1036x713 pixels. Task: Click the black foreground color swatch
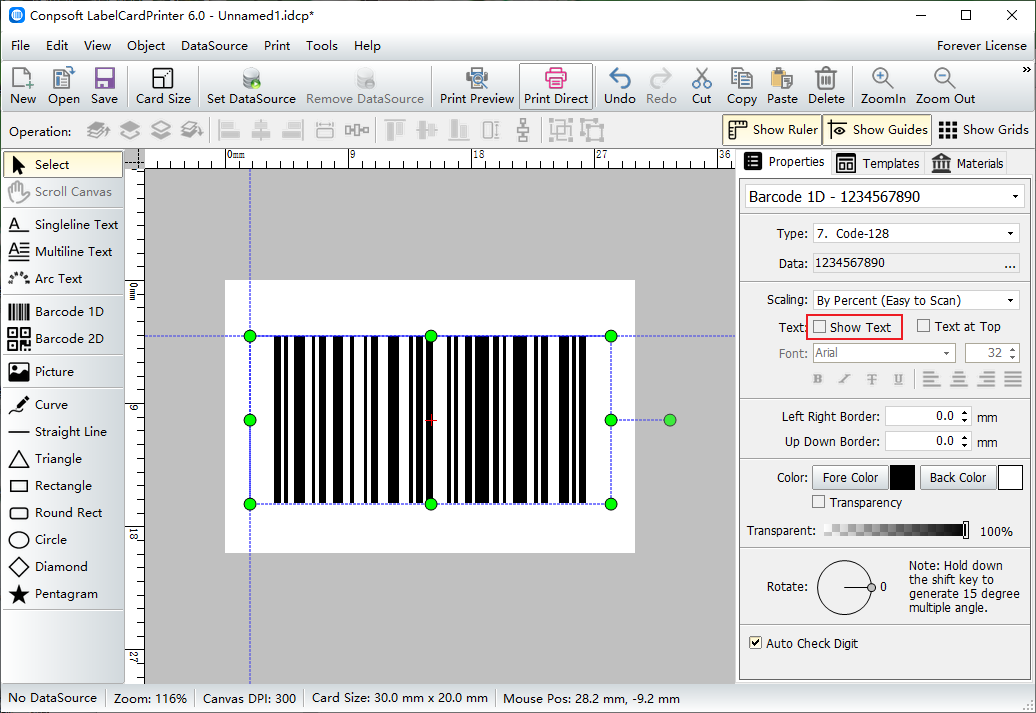click(902, 477)
